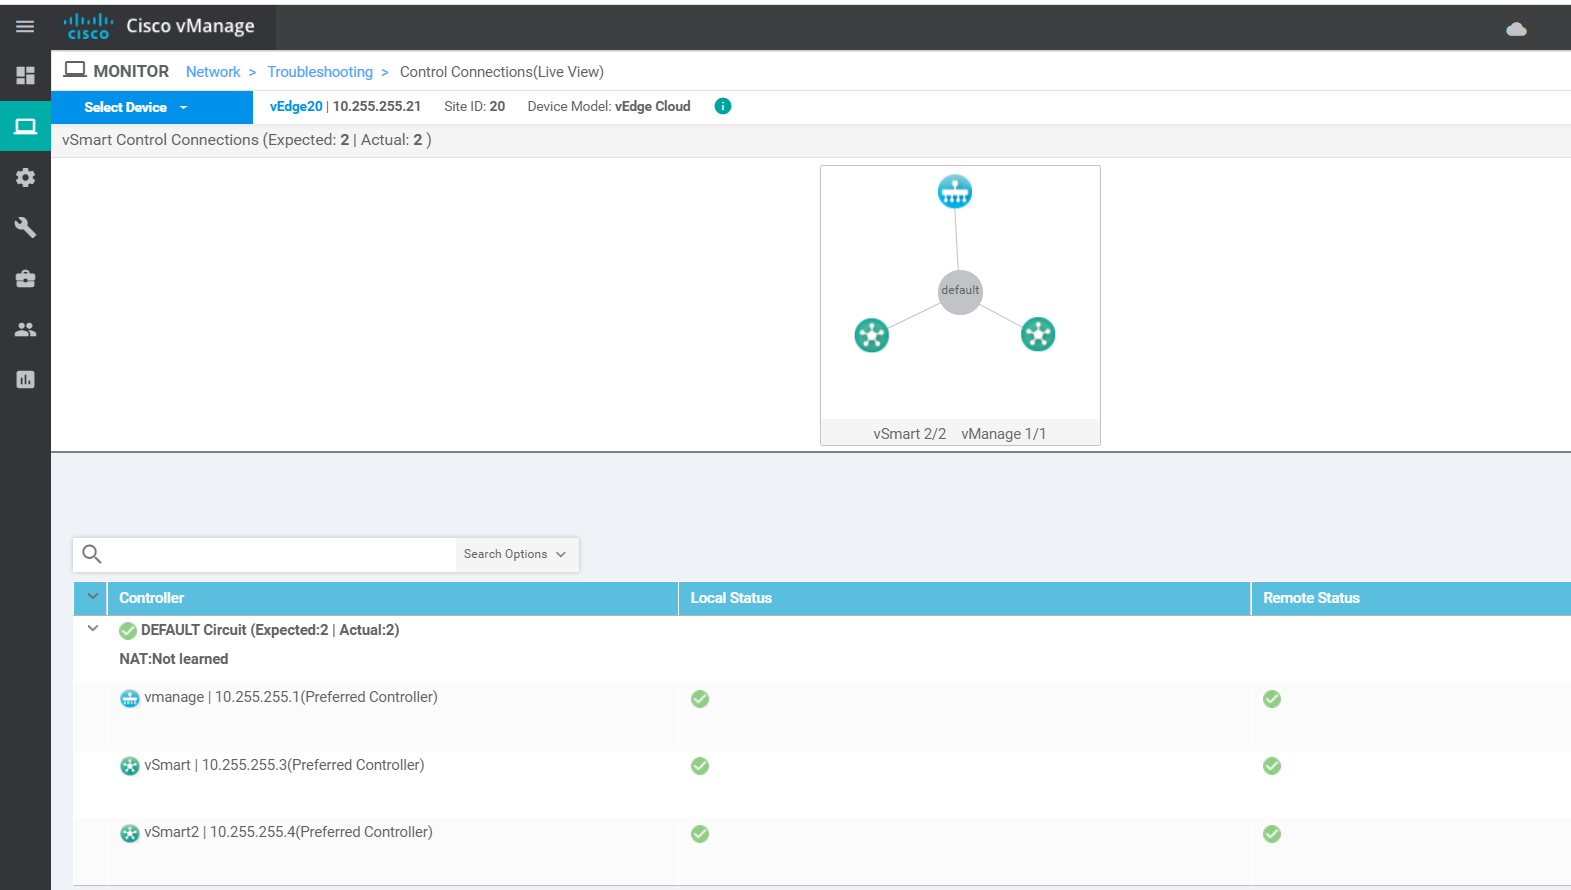Toggle the collapse-all chevron in table header

pos(93,597)
